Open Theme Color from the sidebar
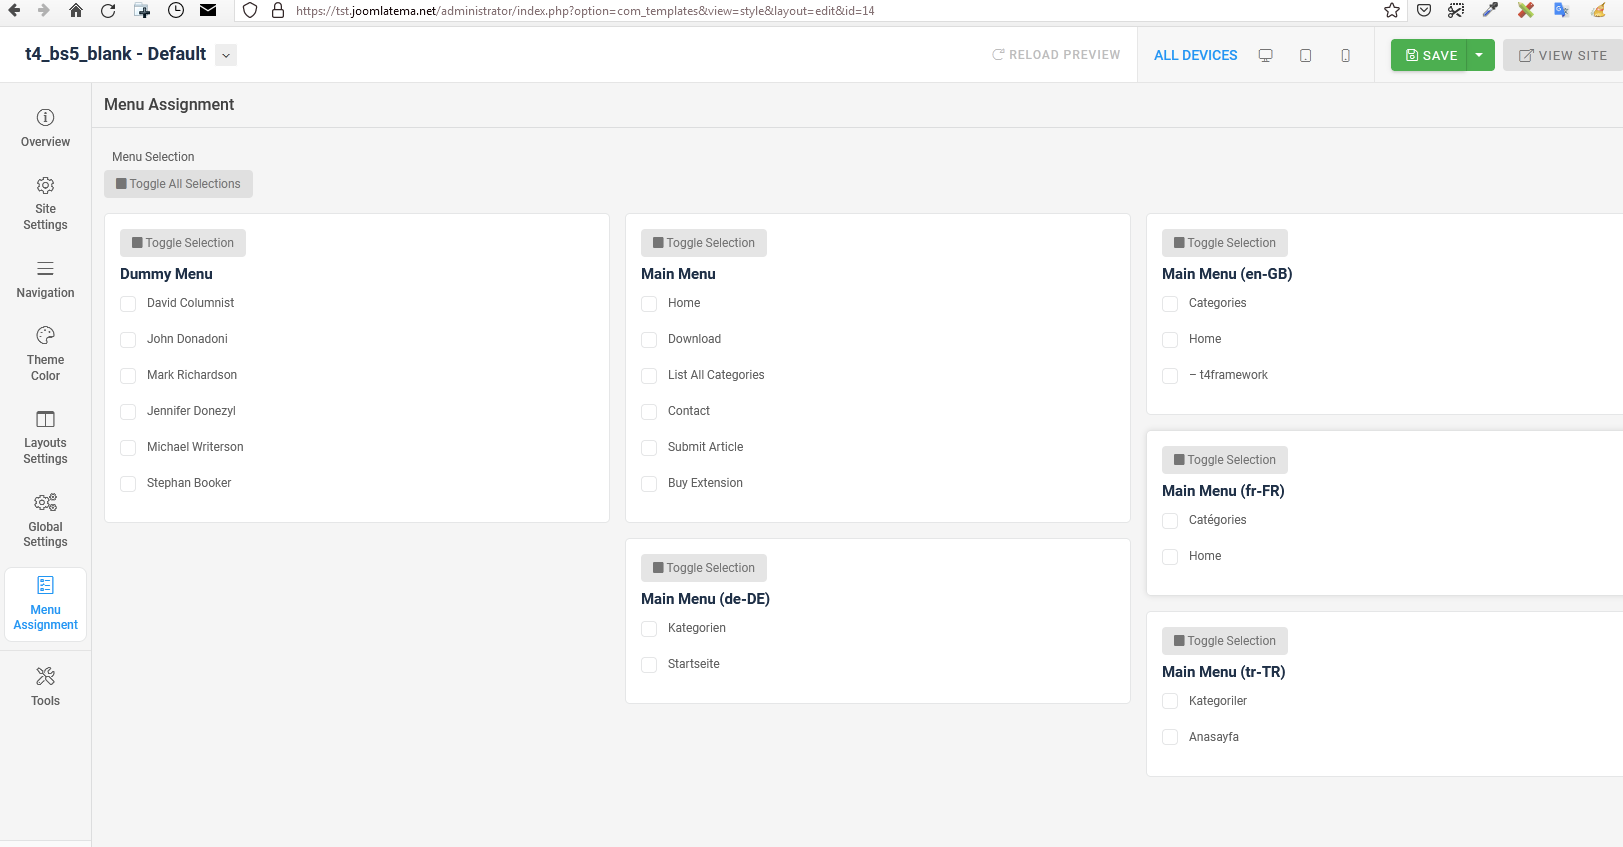This screenshot has height=847, width=1623. 46,354
